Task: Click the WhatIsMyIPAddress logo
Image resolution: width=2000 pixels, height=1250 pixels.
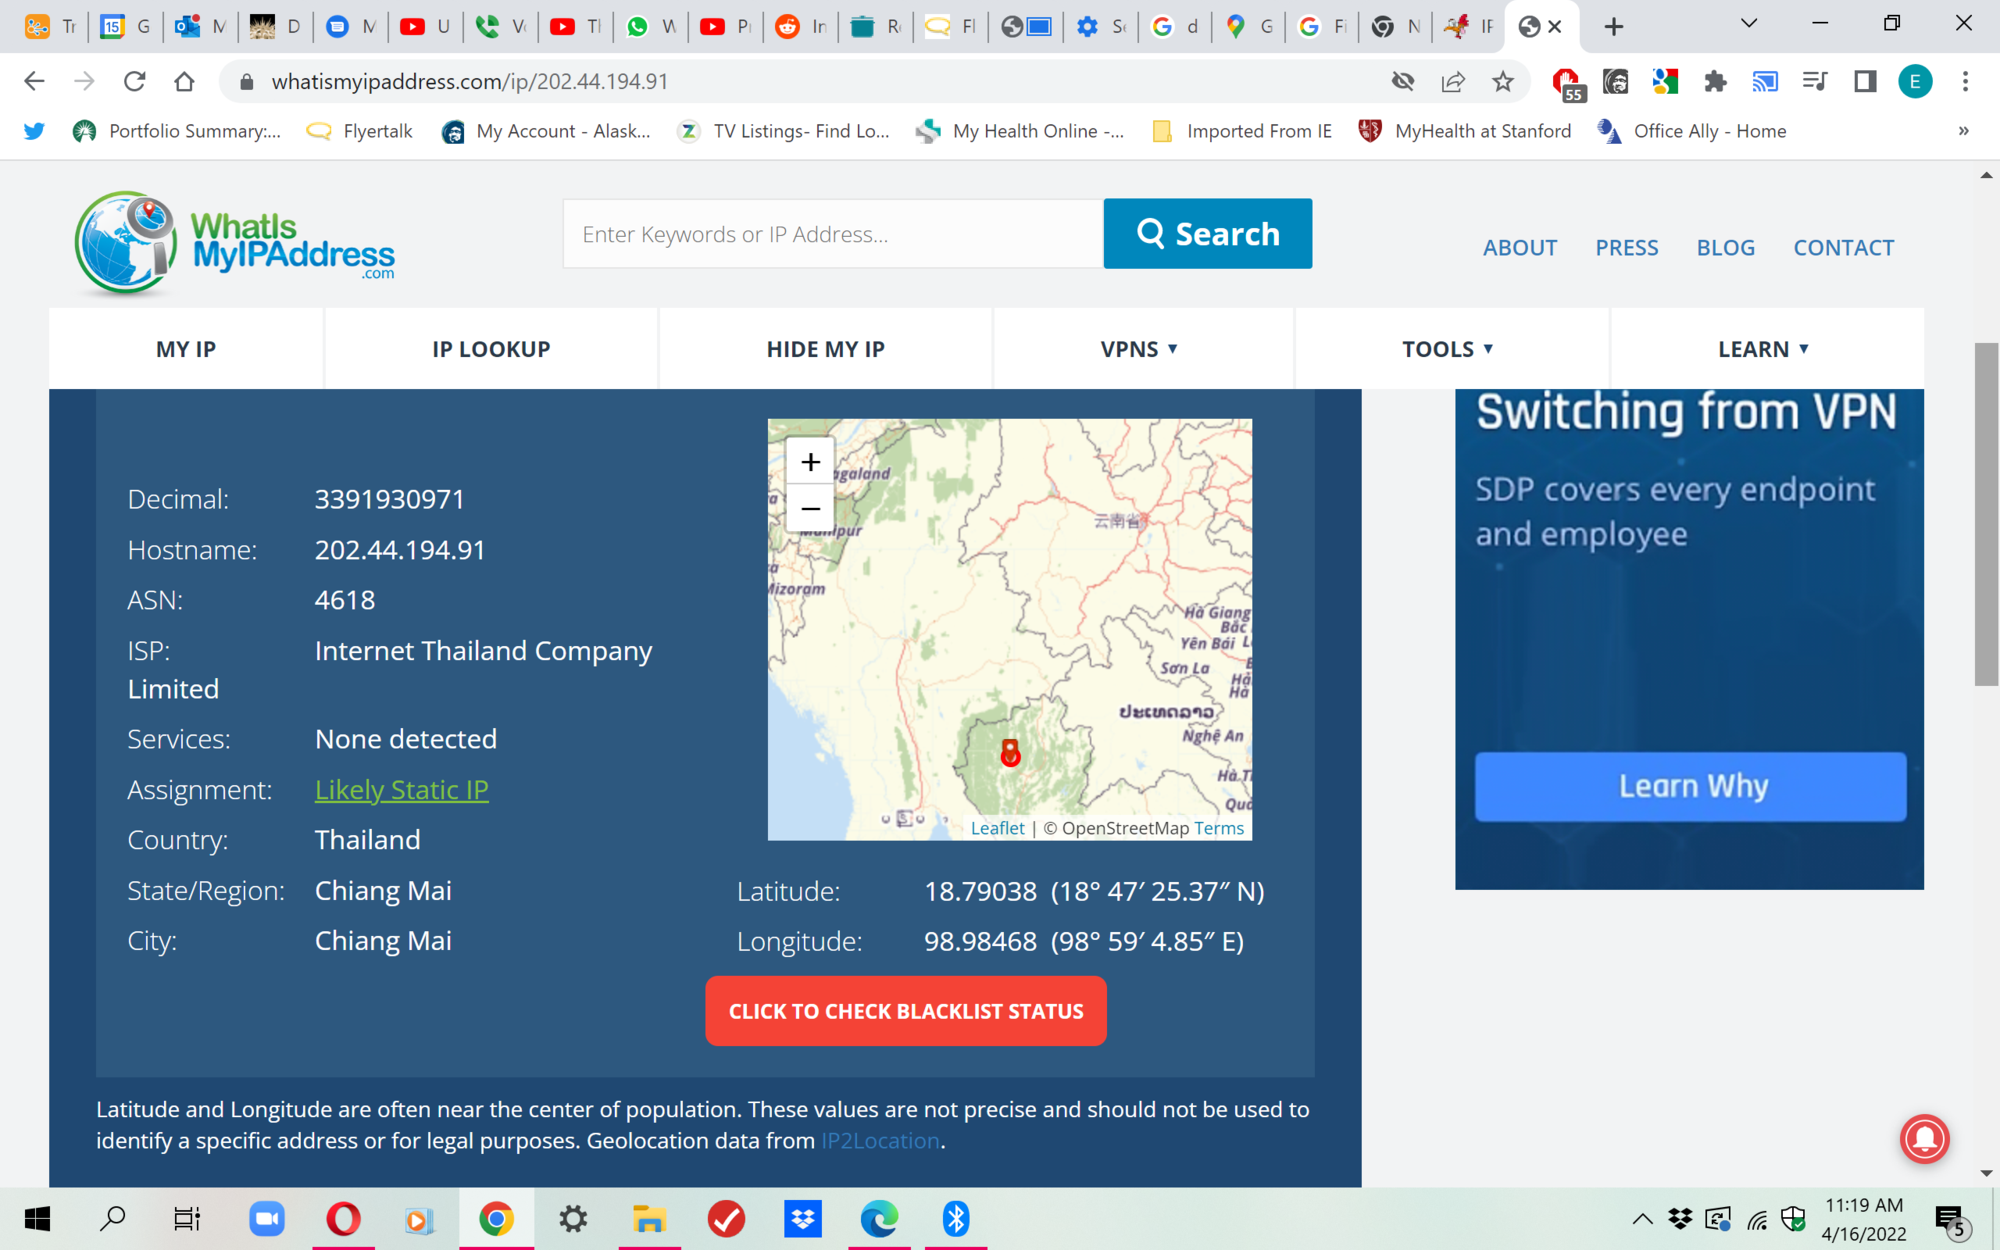Action: [x=235, y=243]
